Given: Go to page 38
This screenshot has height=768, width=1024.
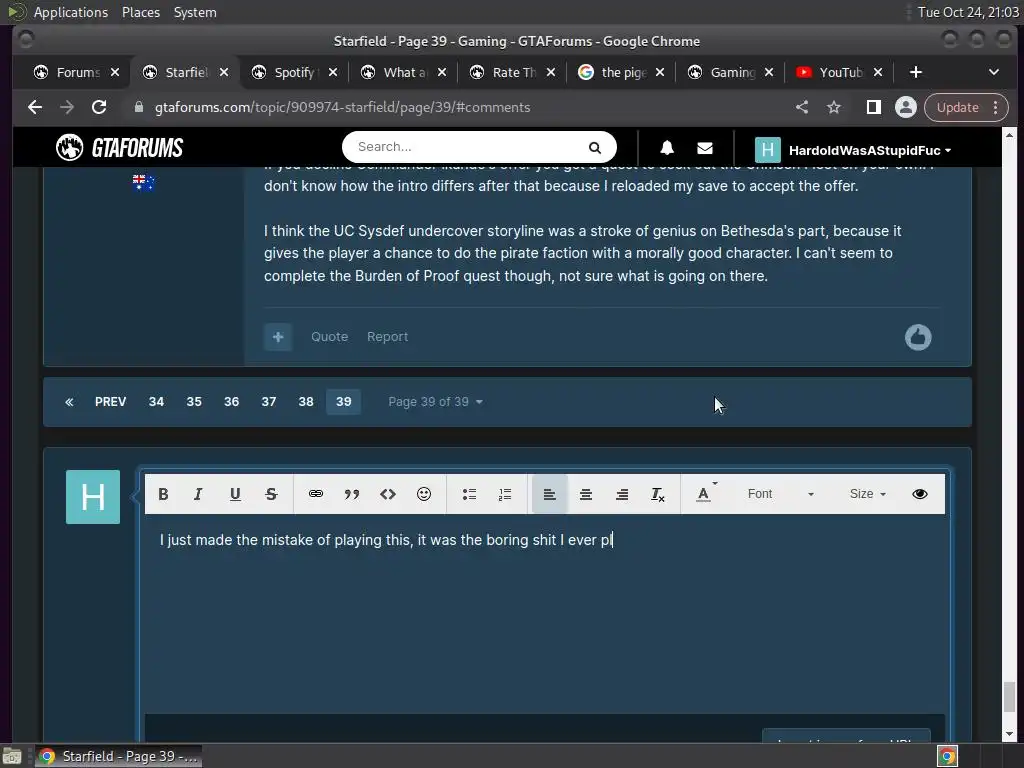Looking at the screenshot, I should (306, 402).
